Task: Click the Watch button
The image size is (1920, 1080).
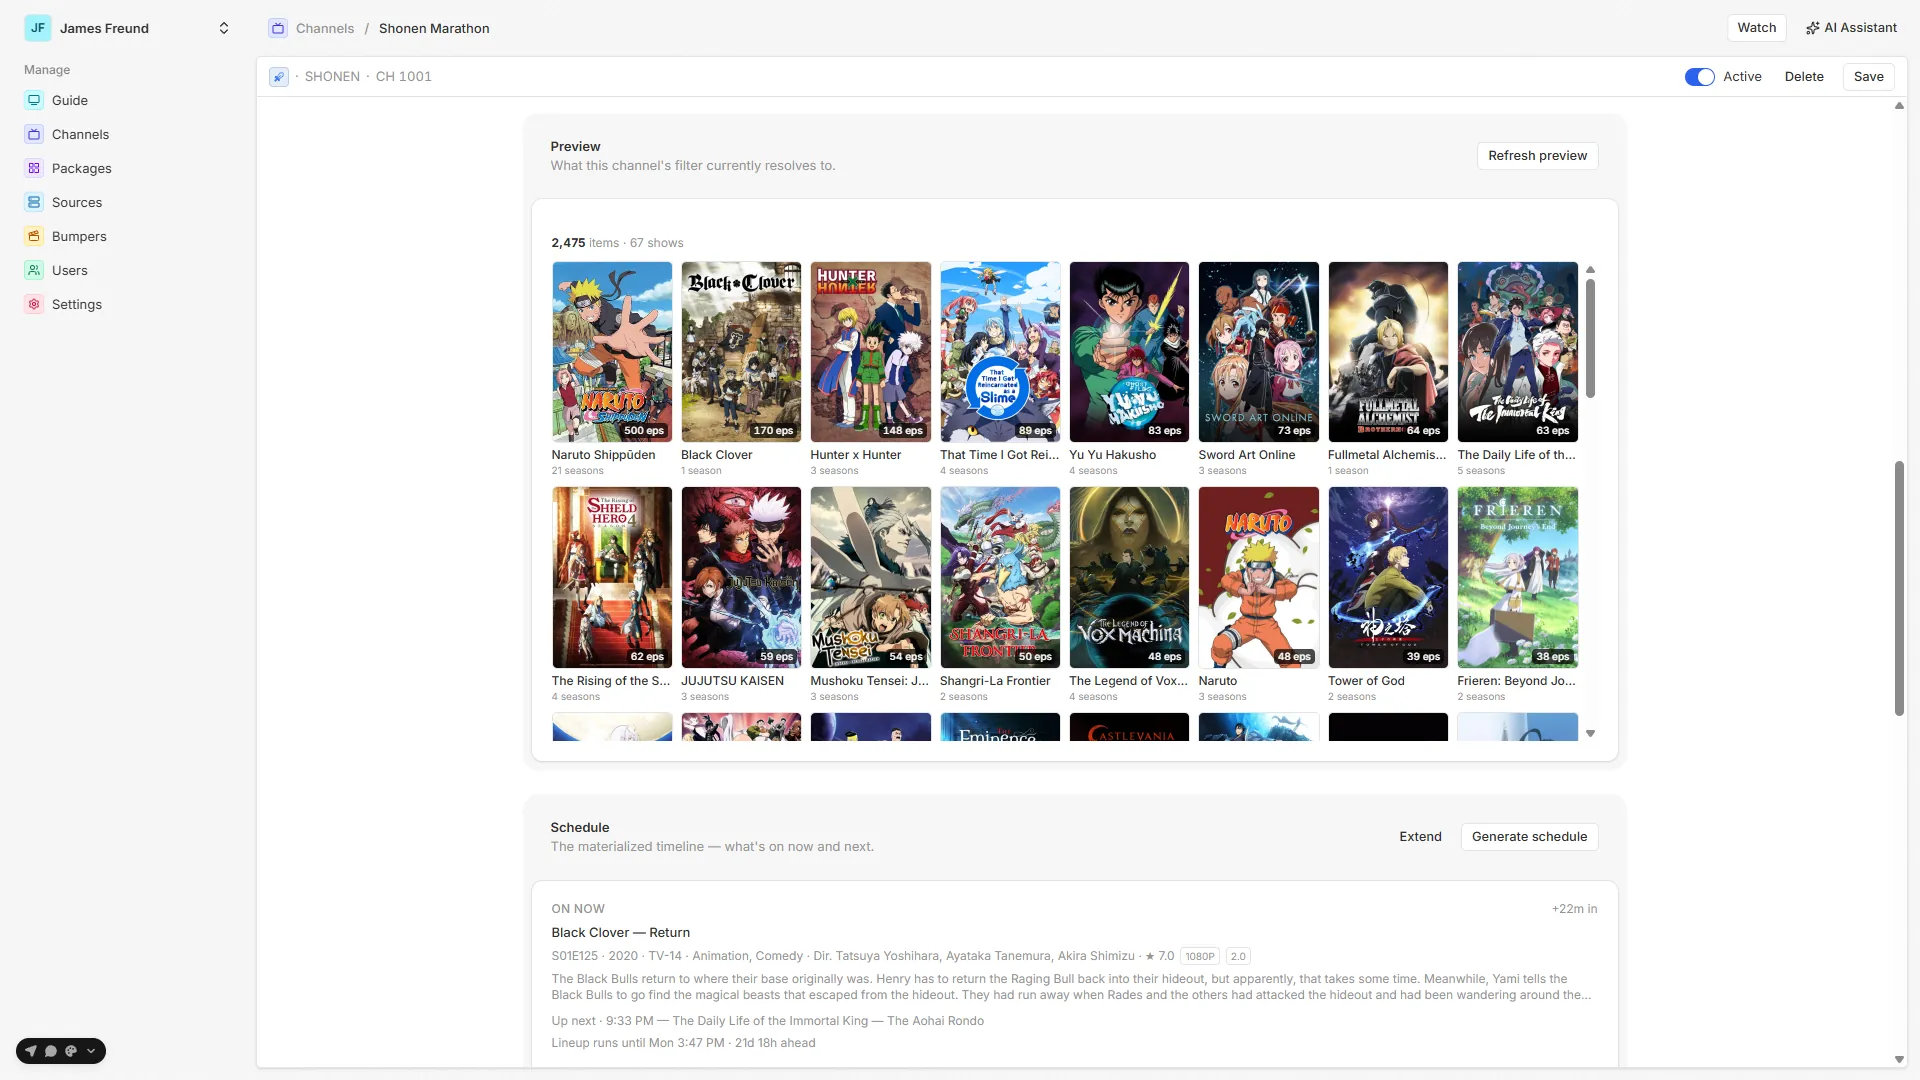Action: (1756, 28)
